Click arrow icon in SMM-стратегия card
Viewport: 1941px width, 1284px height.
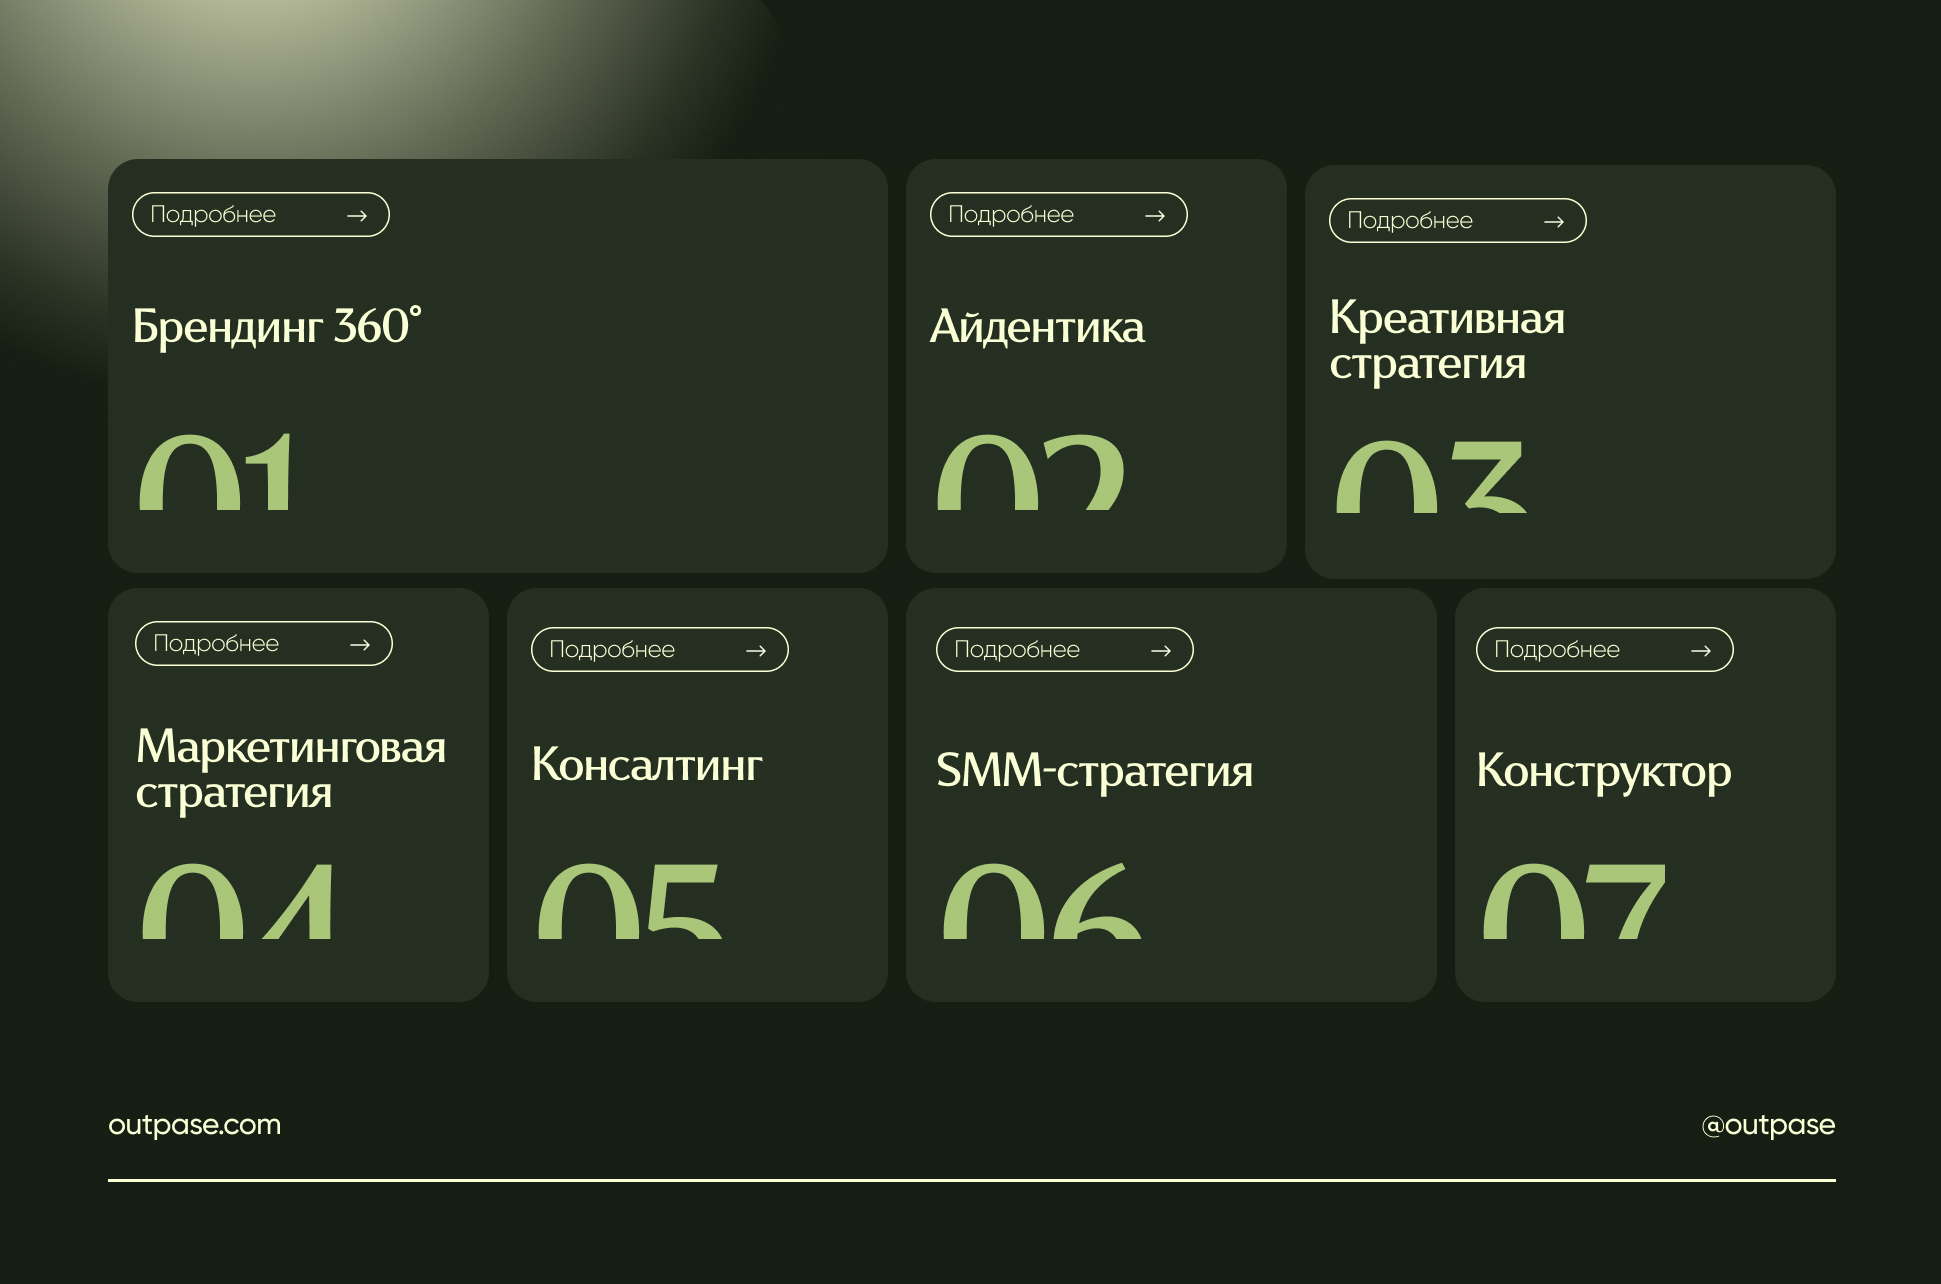point(1161,651)
